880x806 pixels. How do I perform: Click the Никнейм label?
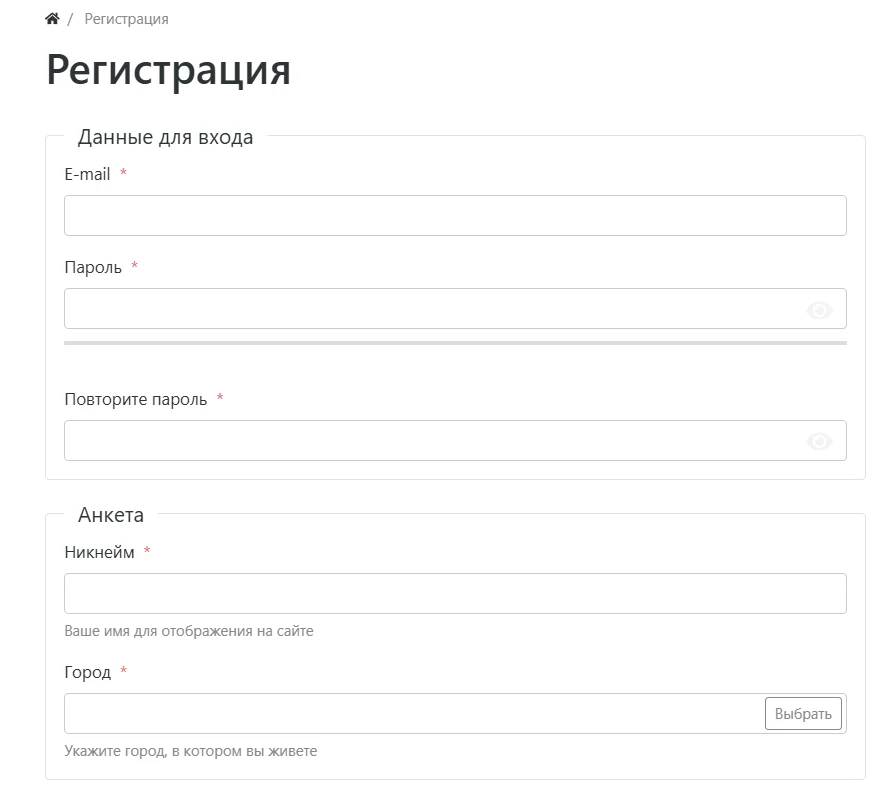click(99, 552)
